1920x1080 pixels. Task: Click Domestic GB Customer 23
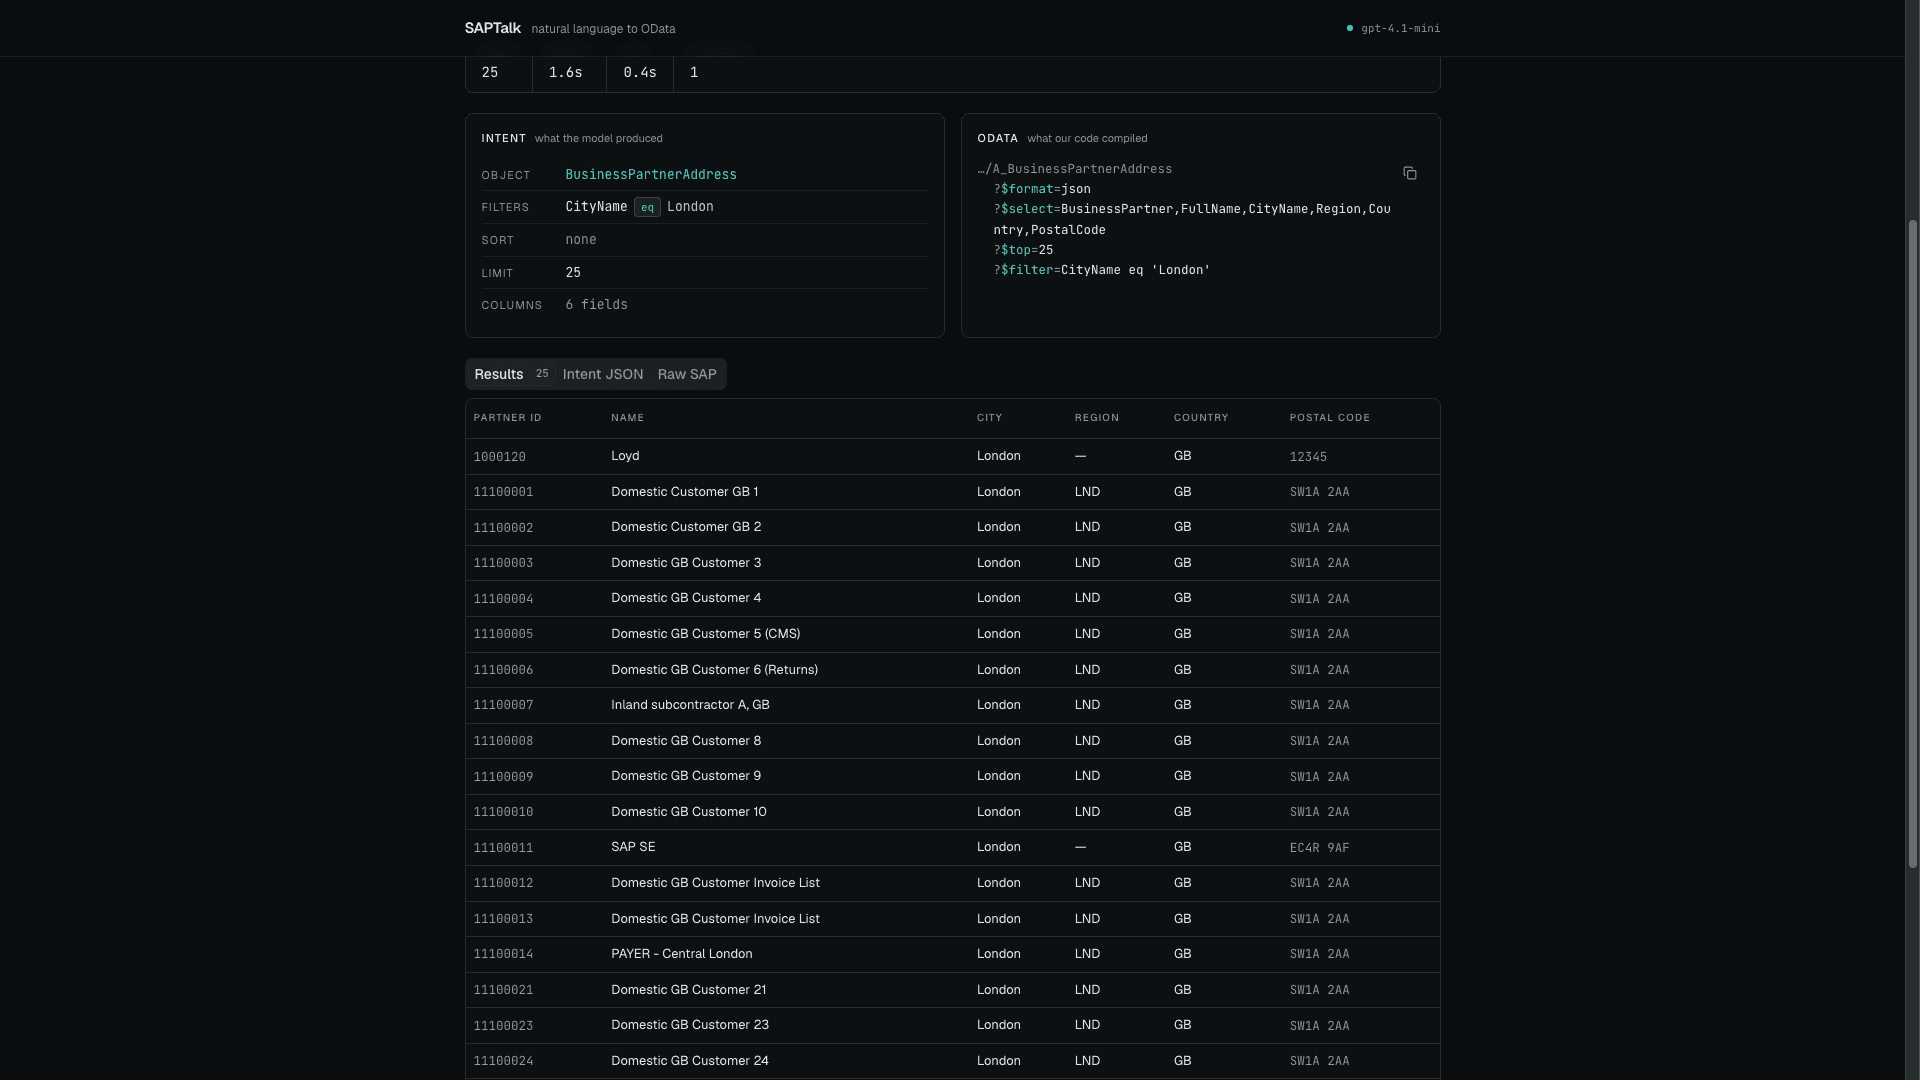[x=690, y=1025]
